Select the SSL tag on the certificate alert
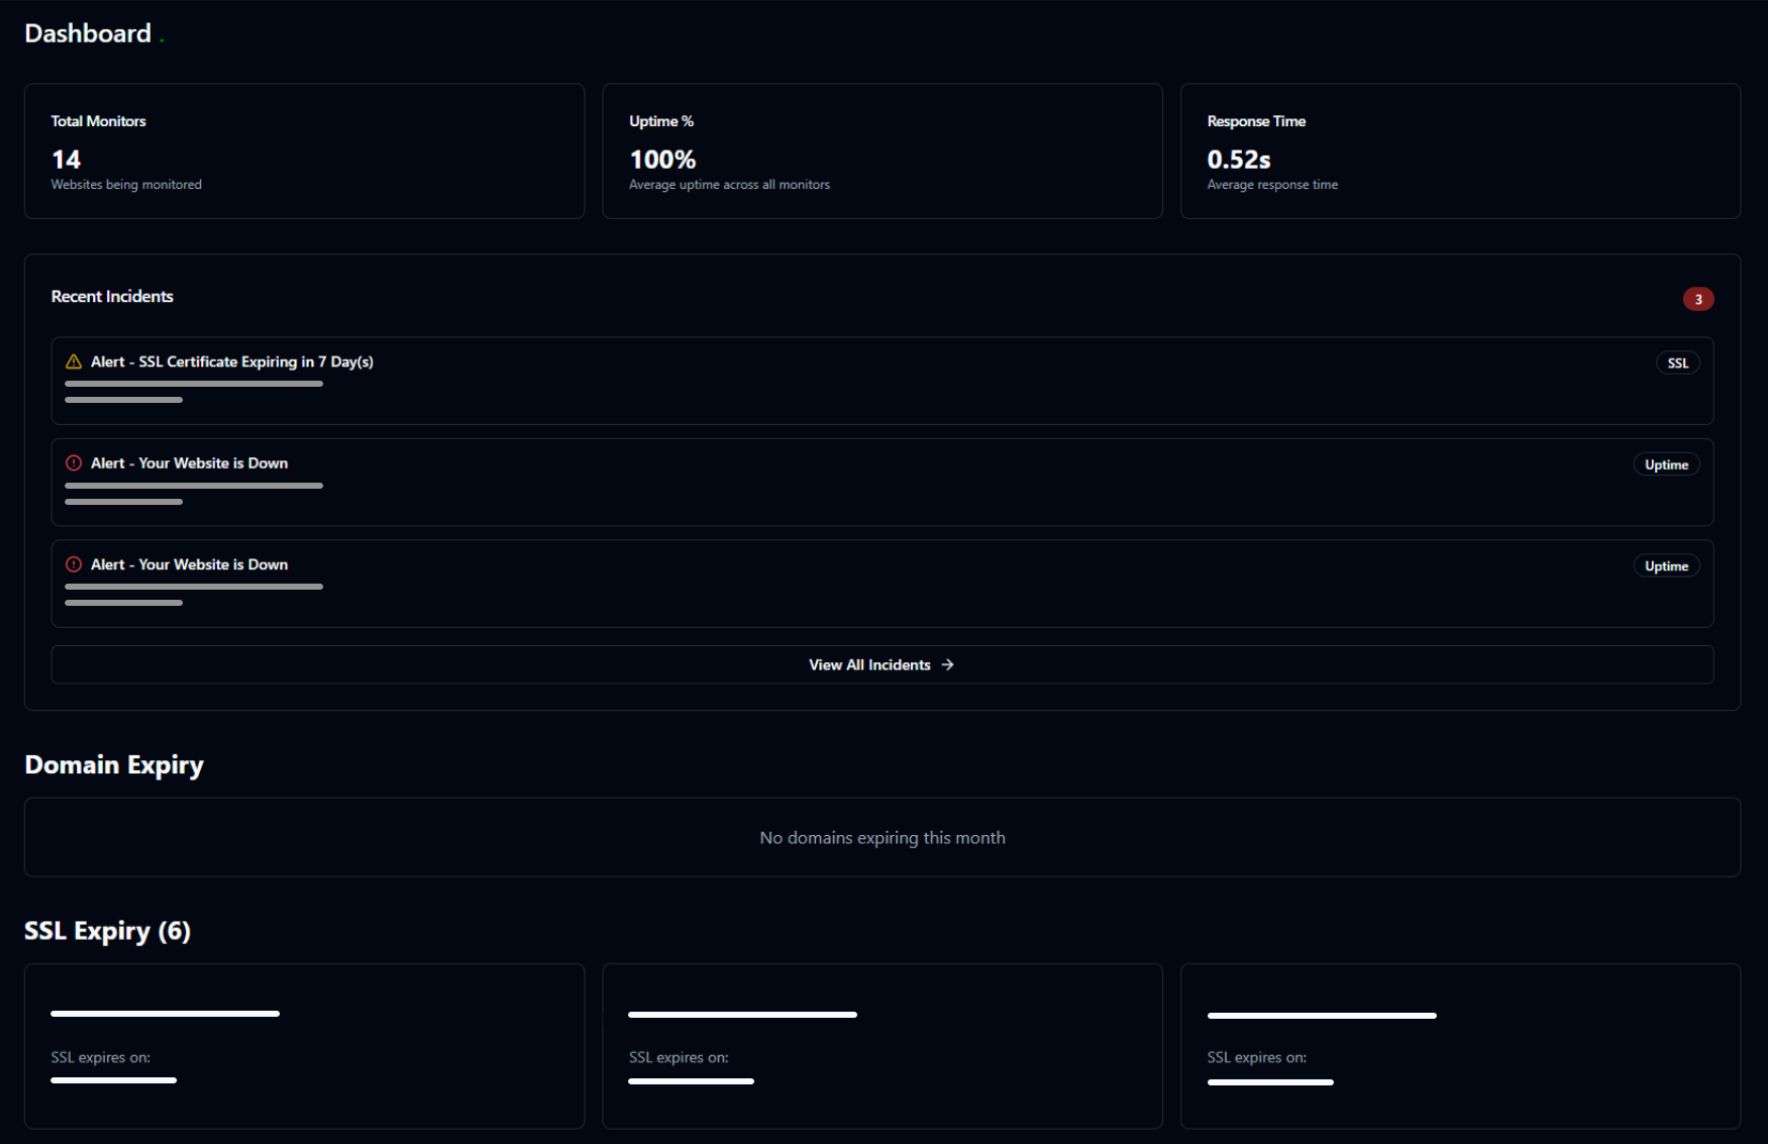This screenshot has height=1144, width=1768. coord(1677,363)
